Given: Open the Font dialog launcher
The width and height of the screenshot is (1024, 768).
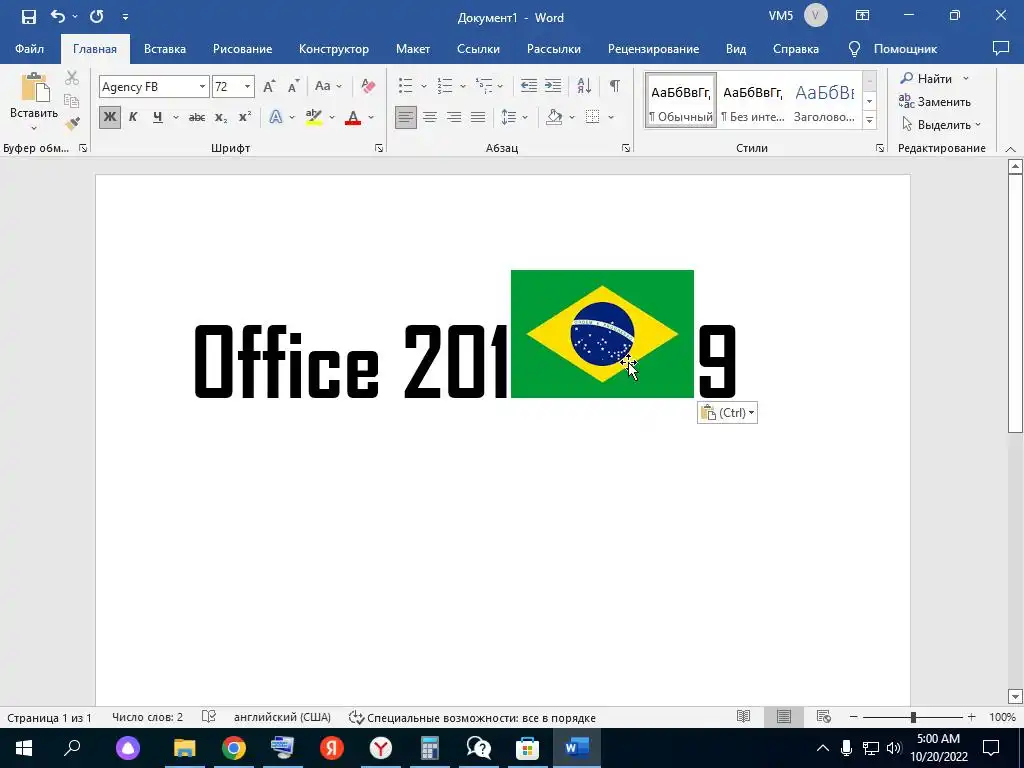Looking at the screenshot, I should 379,148.
